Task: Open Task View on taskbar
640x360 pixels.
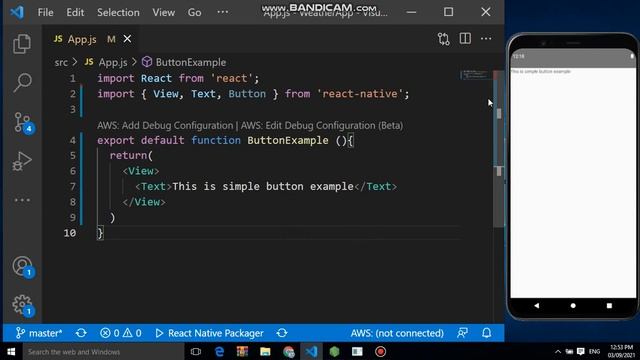Action: point(196,351)
